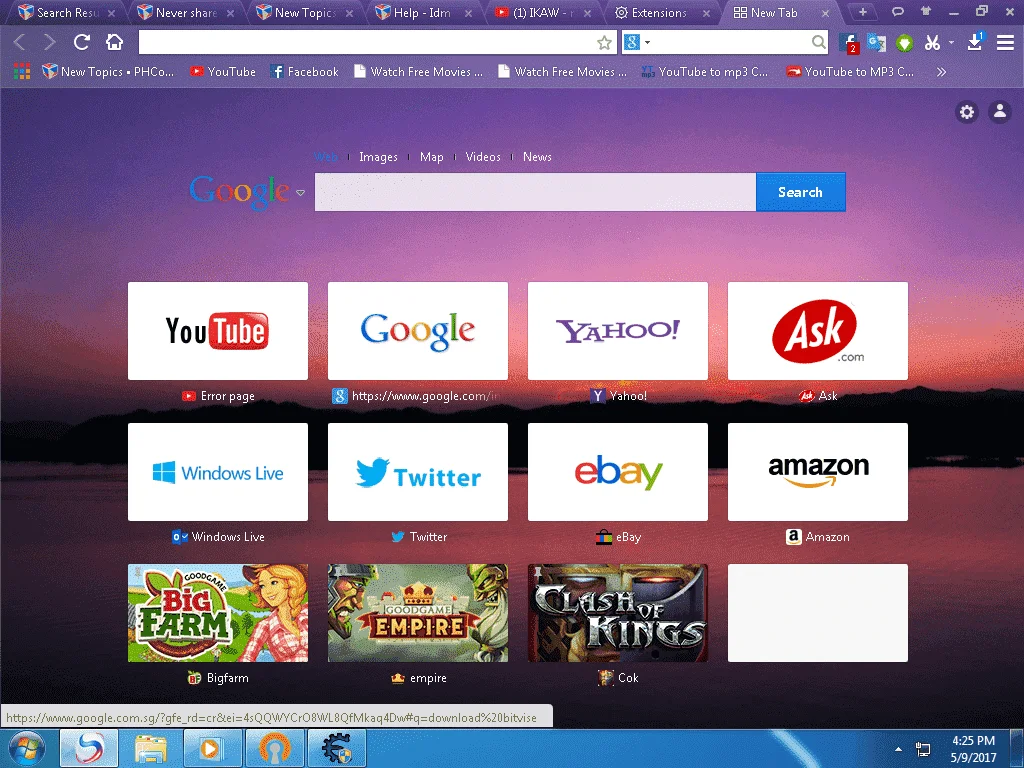Click the Google search input on page
Screen dimensions: 1024x768
(536, 192)
